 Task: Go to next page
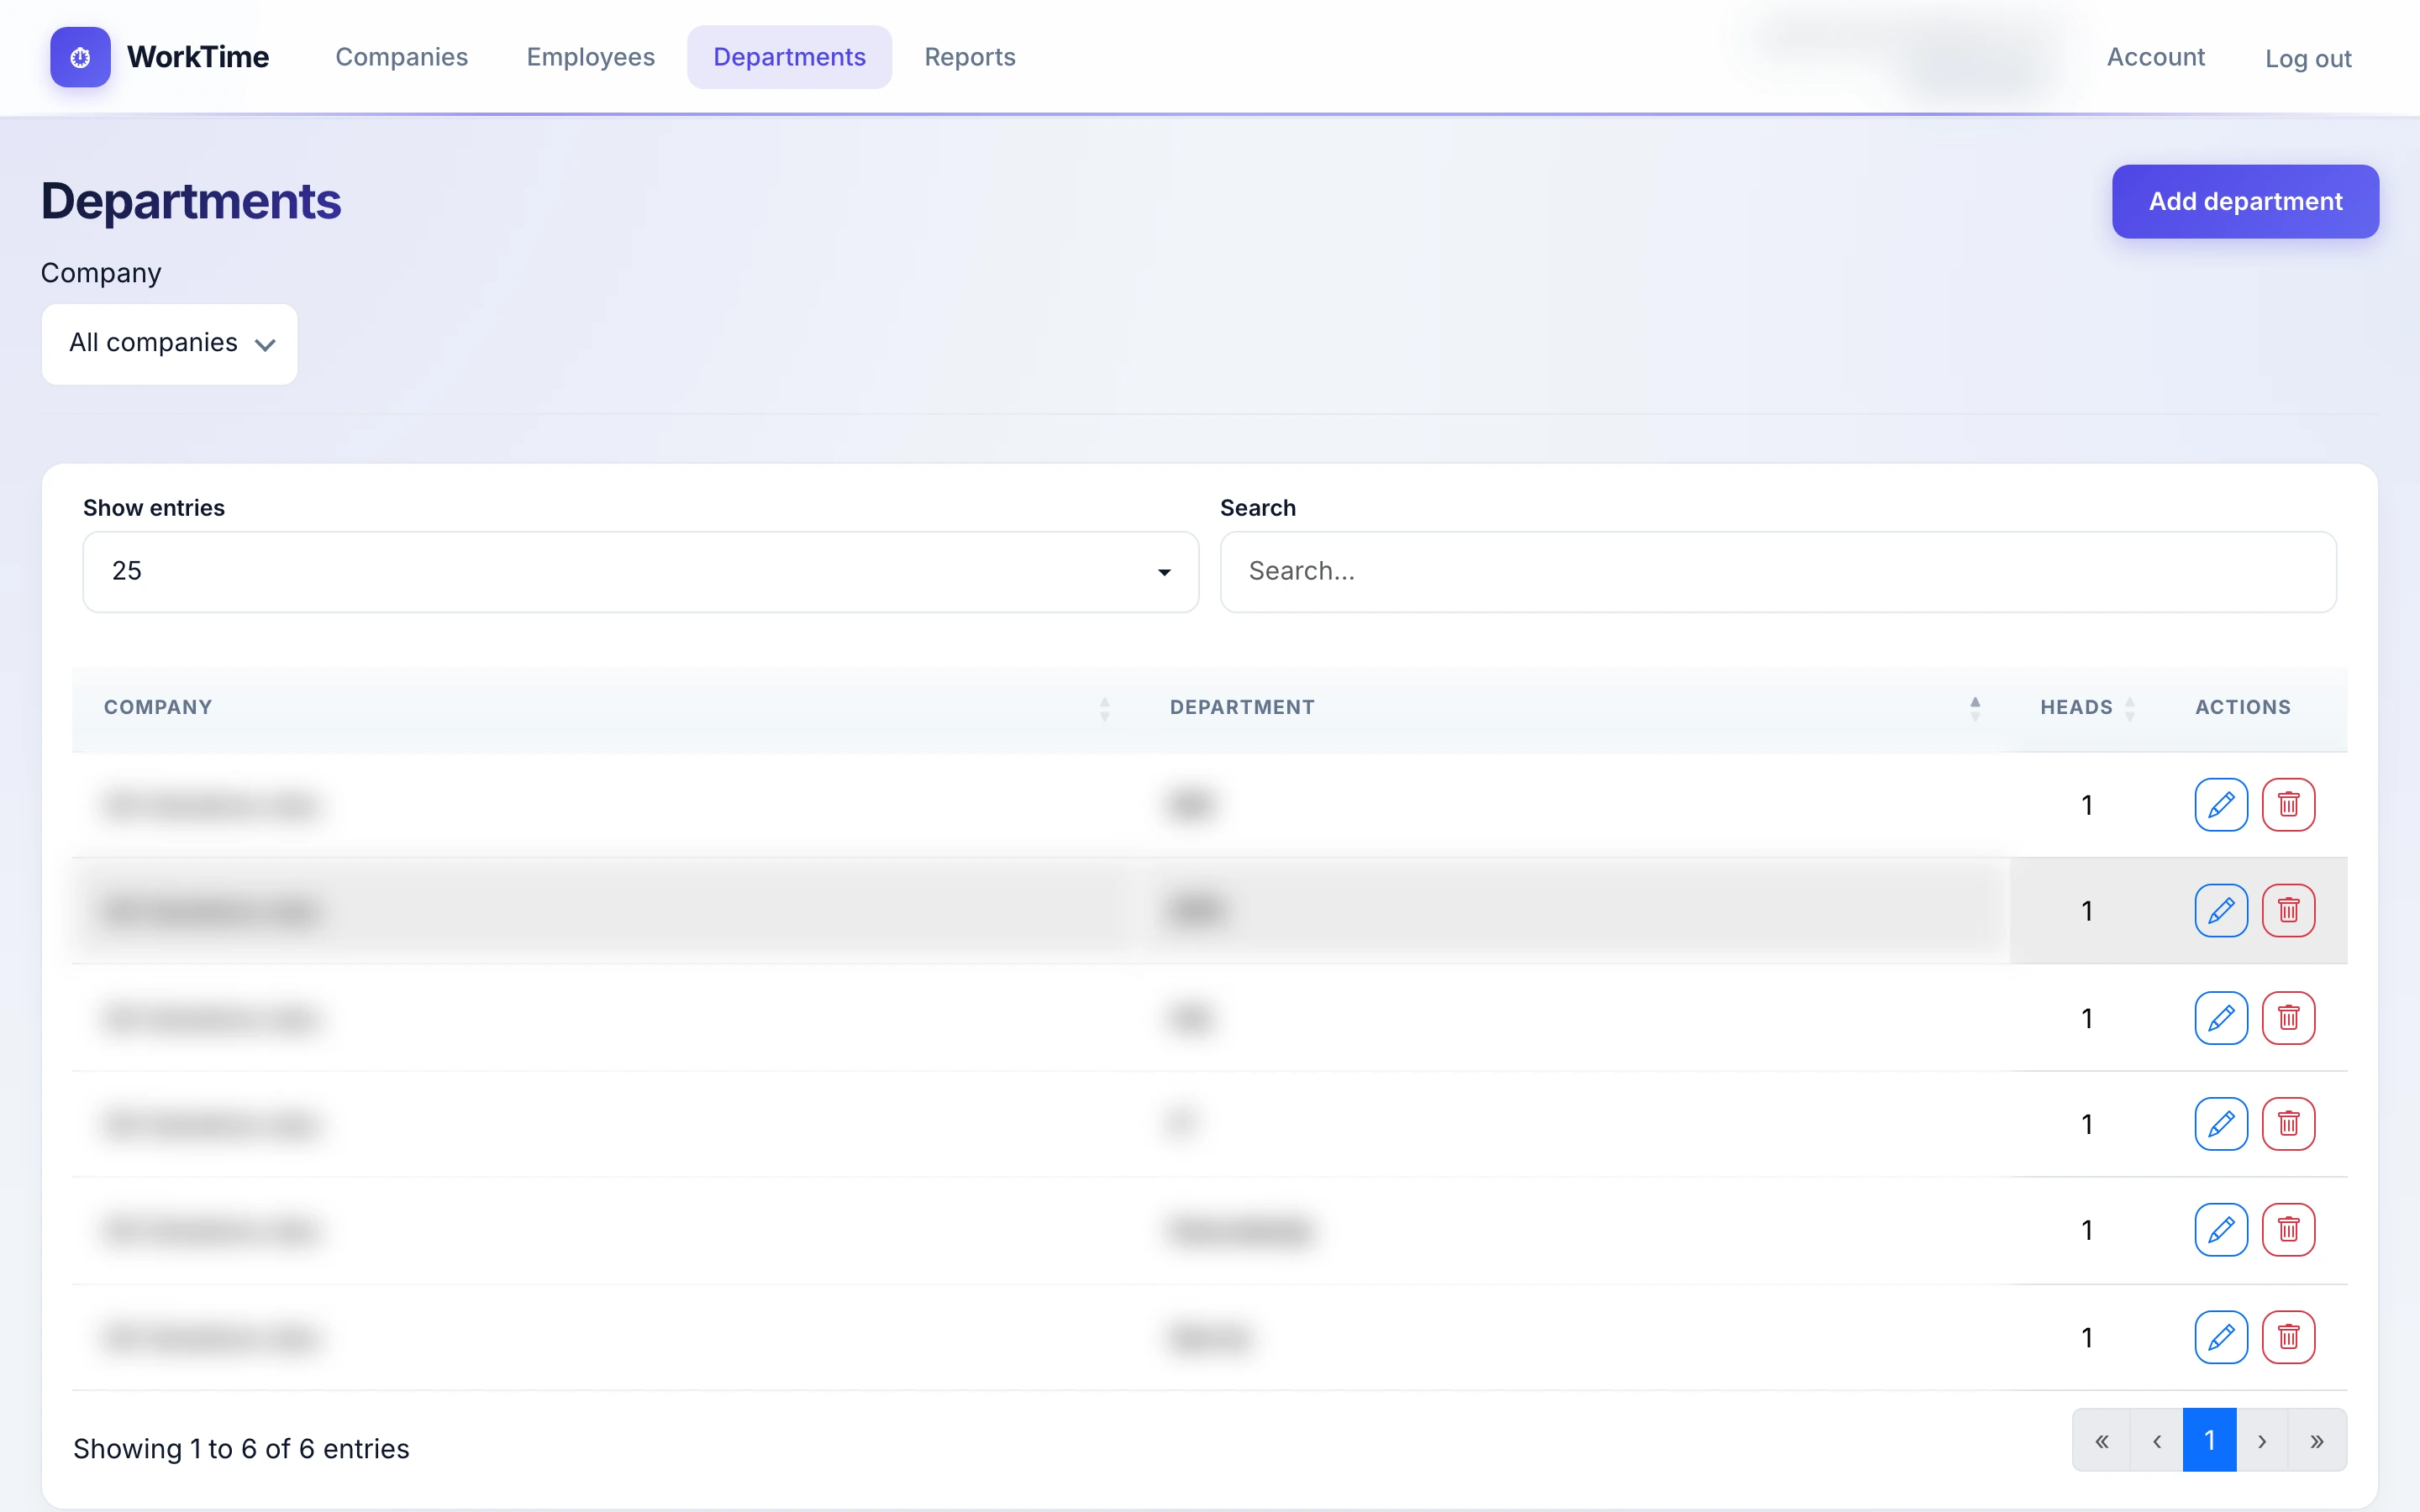pyautogui.click(x=2262, y=1440)
